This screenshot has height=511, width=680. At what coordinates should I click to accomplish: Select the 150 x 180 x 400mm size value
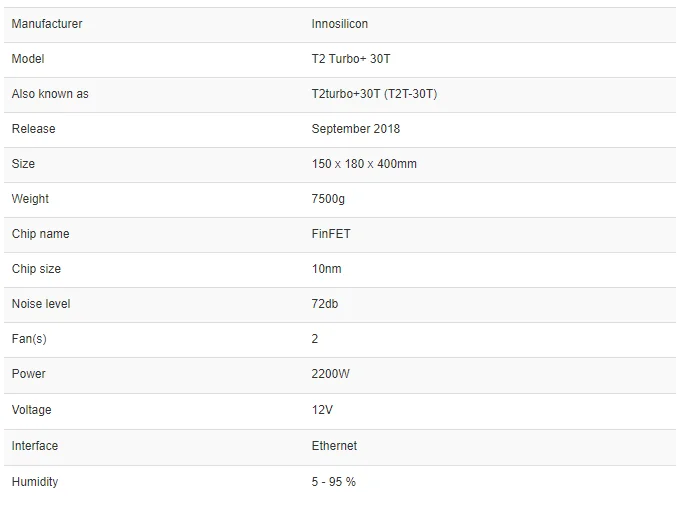364,164
